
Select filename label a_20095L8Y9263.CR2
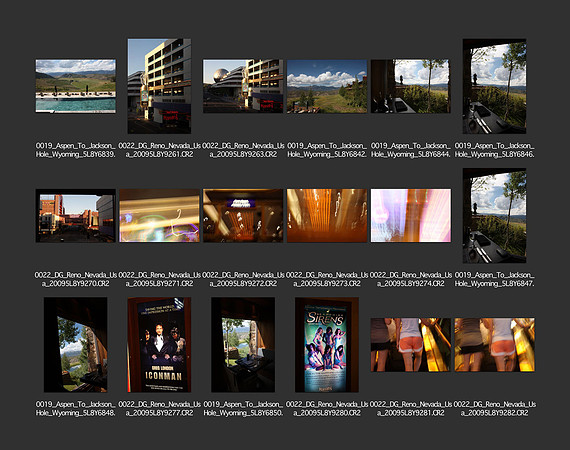tap(243, 154)
